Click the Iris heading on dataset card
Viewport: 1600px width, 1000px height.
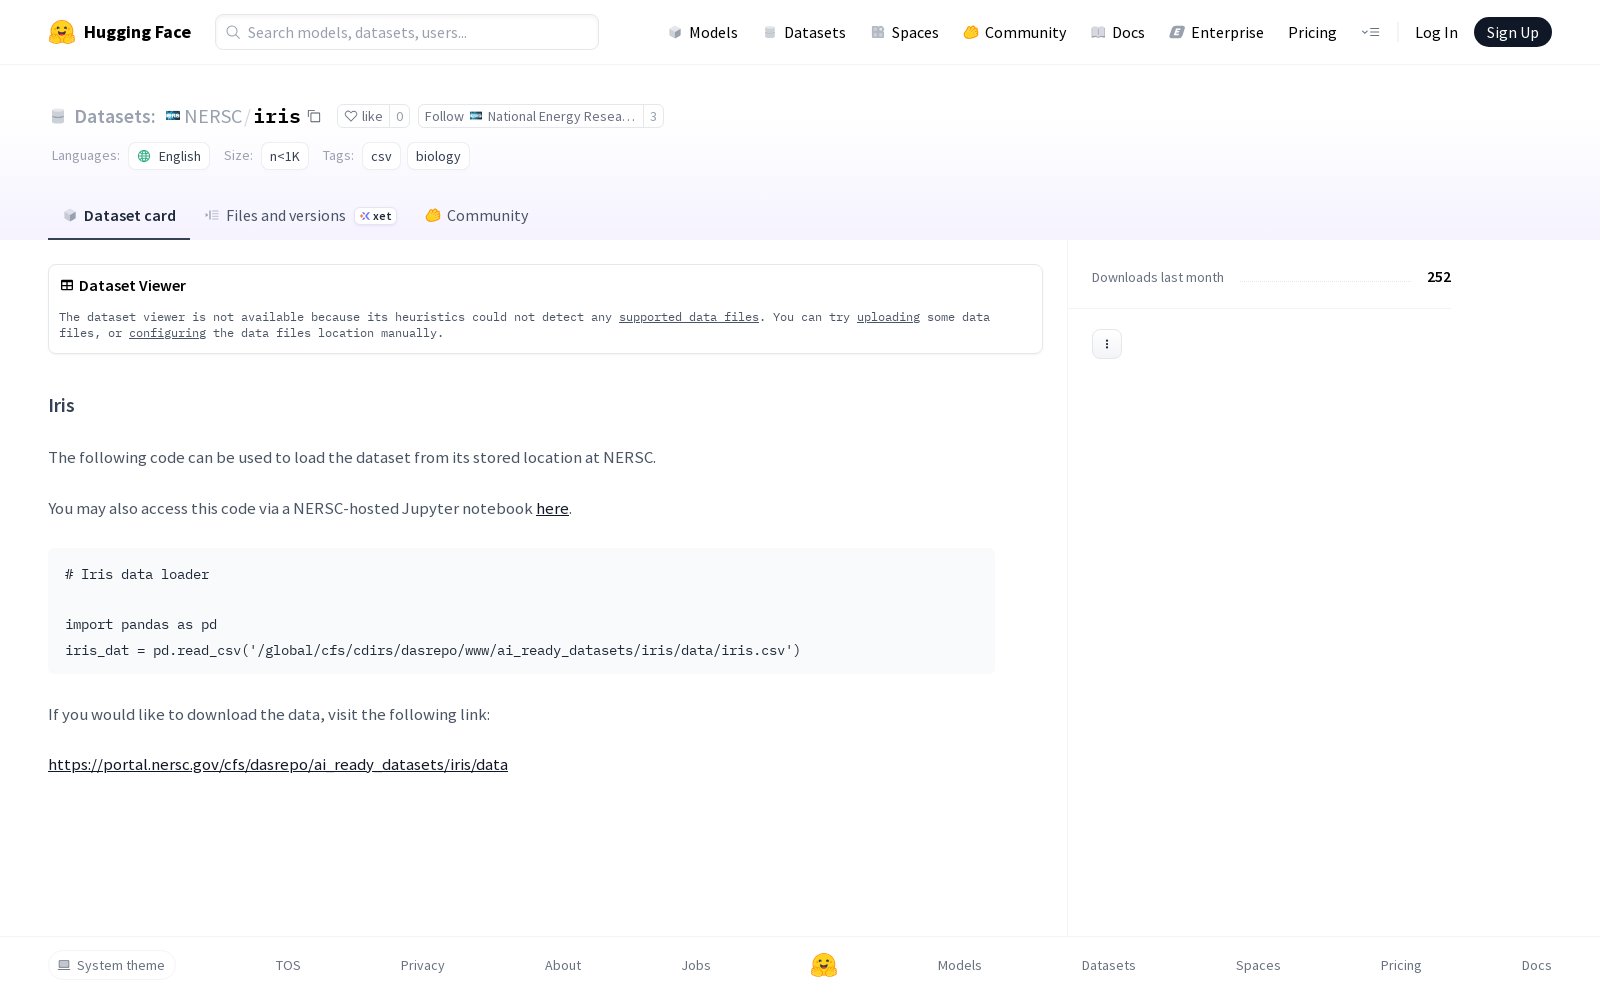click(x=61, y=405)
